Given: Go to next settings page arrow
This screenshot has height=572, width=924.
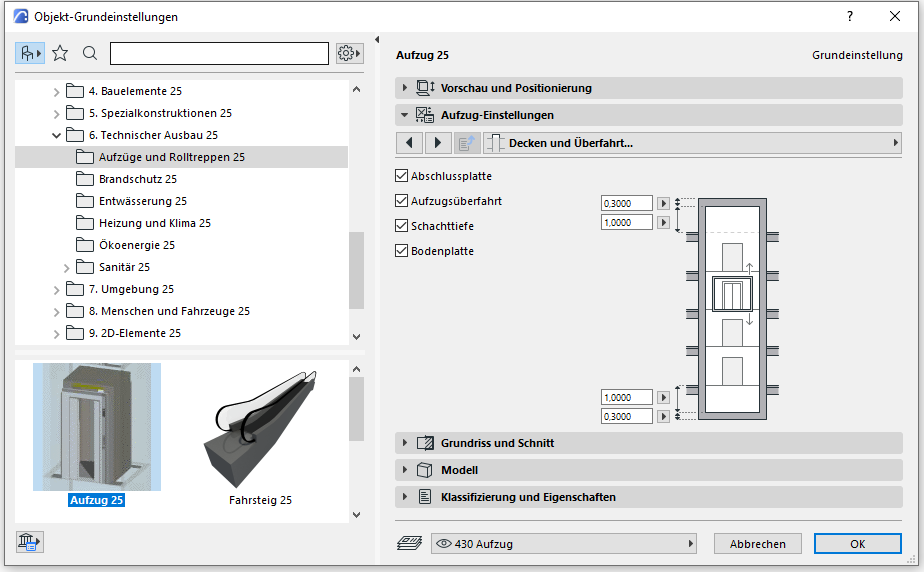Looking at the screenshot, I should click(438, 143).
